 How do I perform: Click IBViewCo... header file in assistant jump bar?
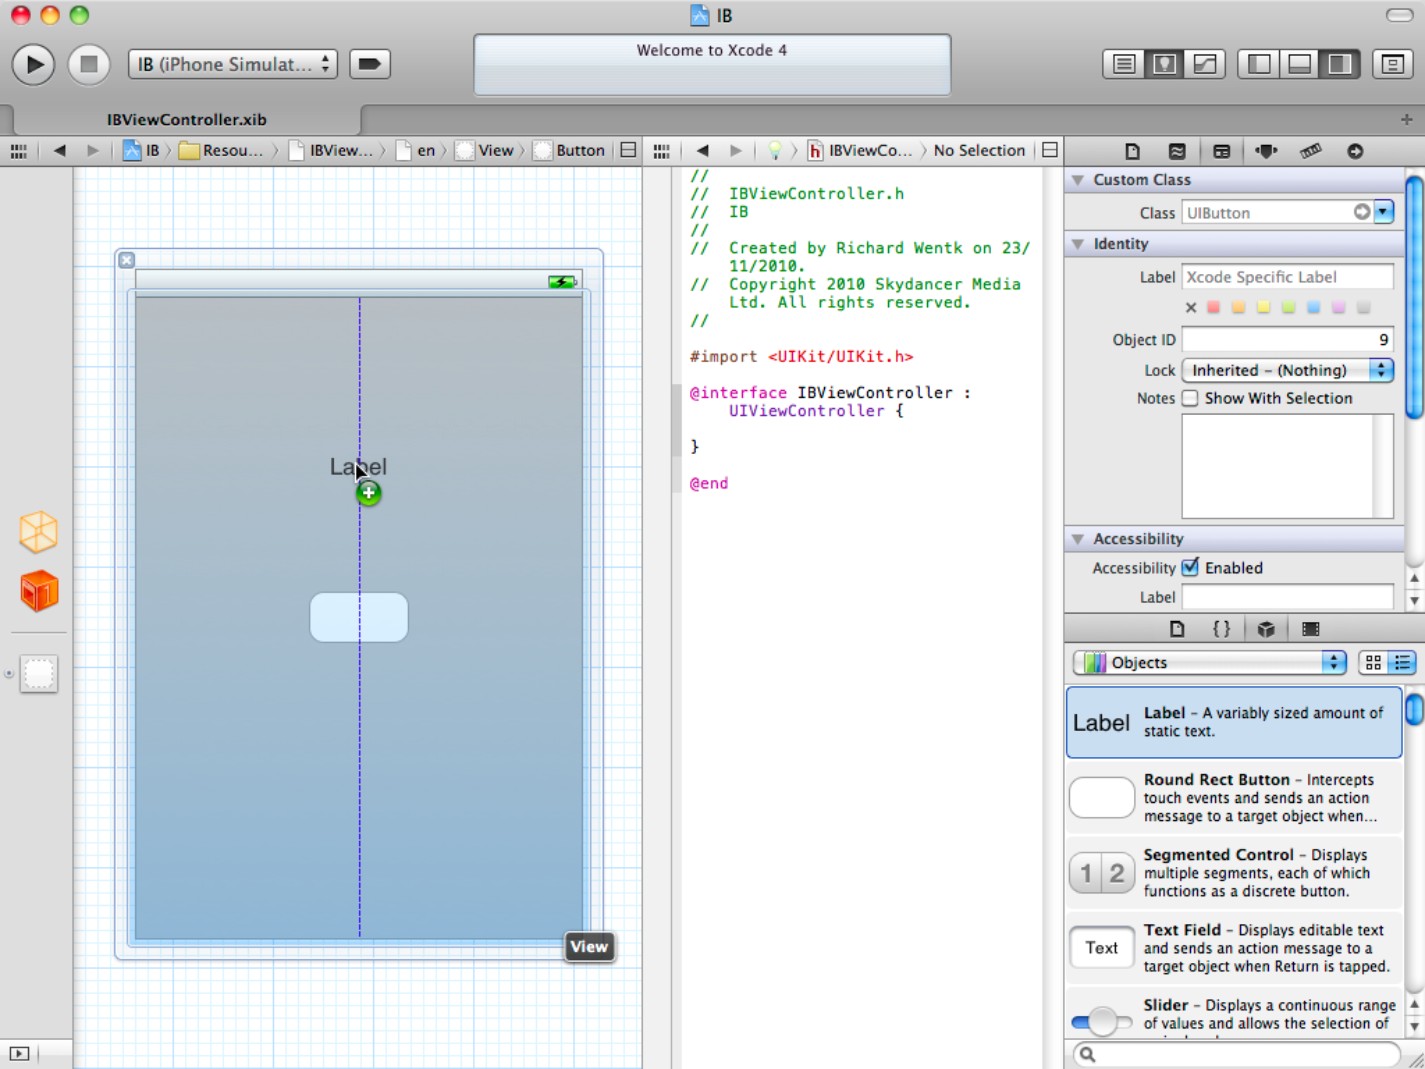860,151
